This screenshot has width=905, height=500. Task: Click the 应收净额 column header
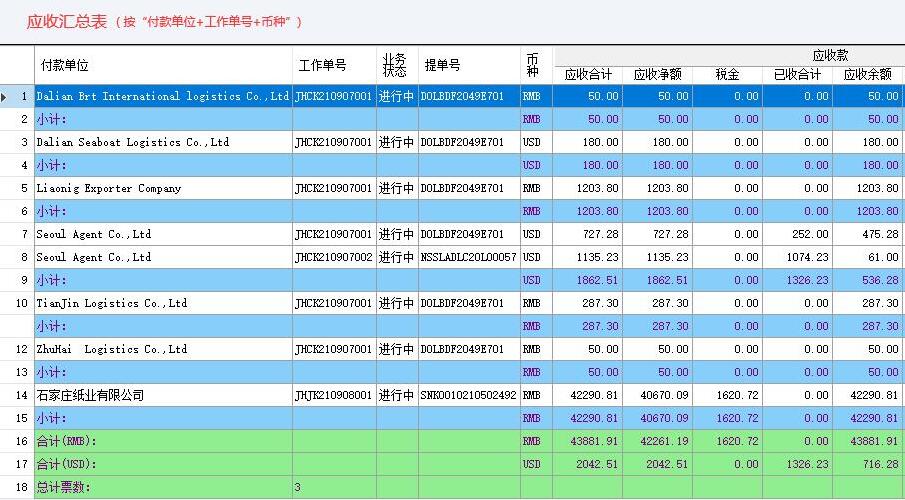click(x=657, y=74)
